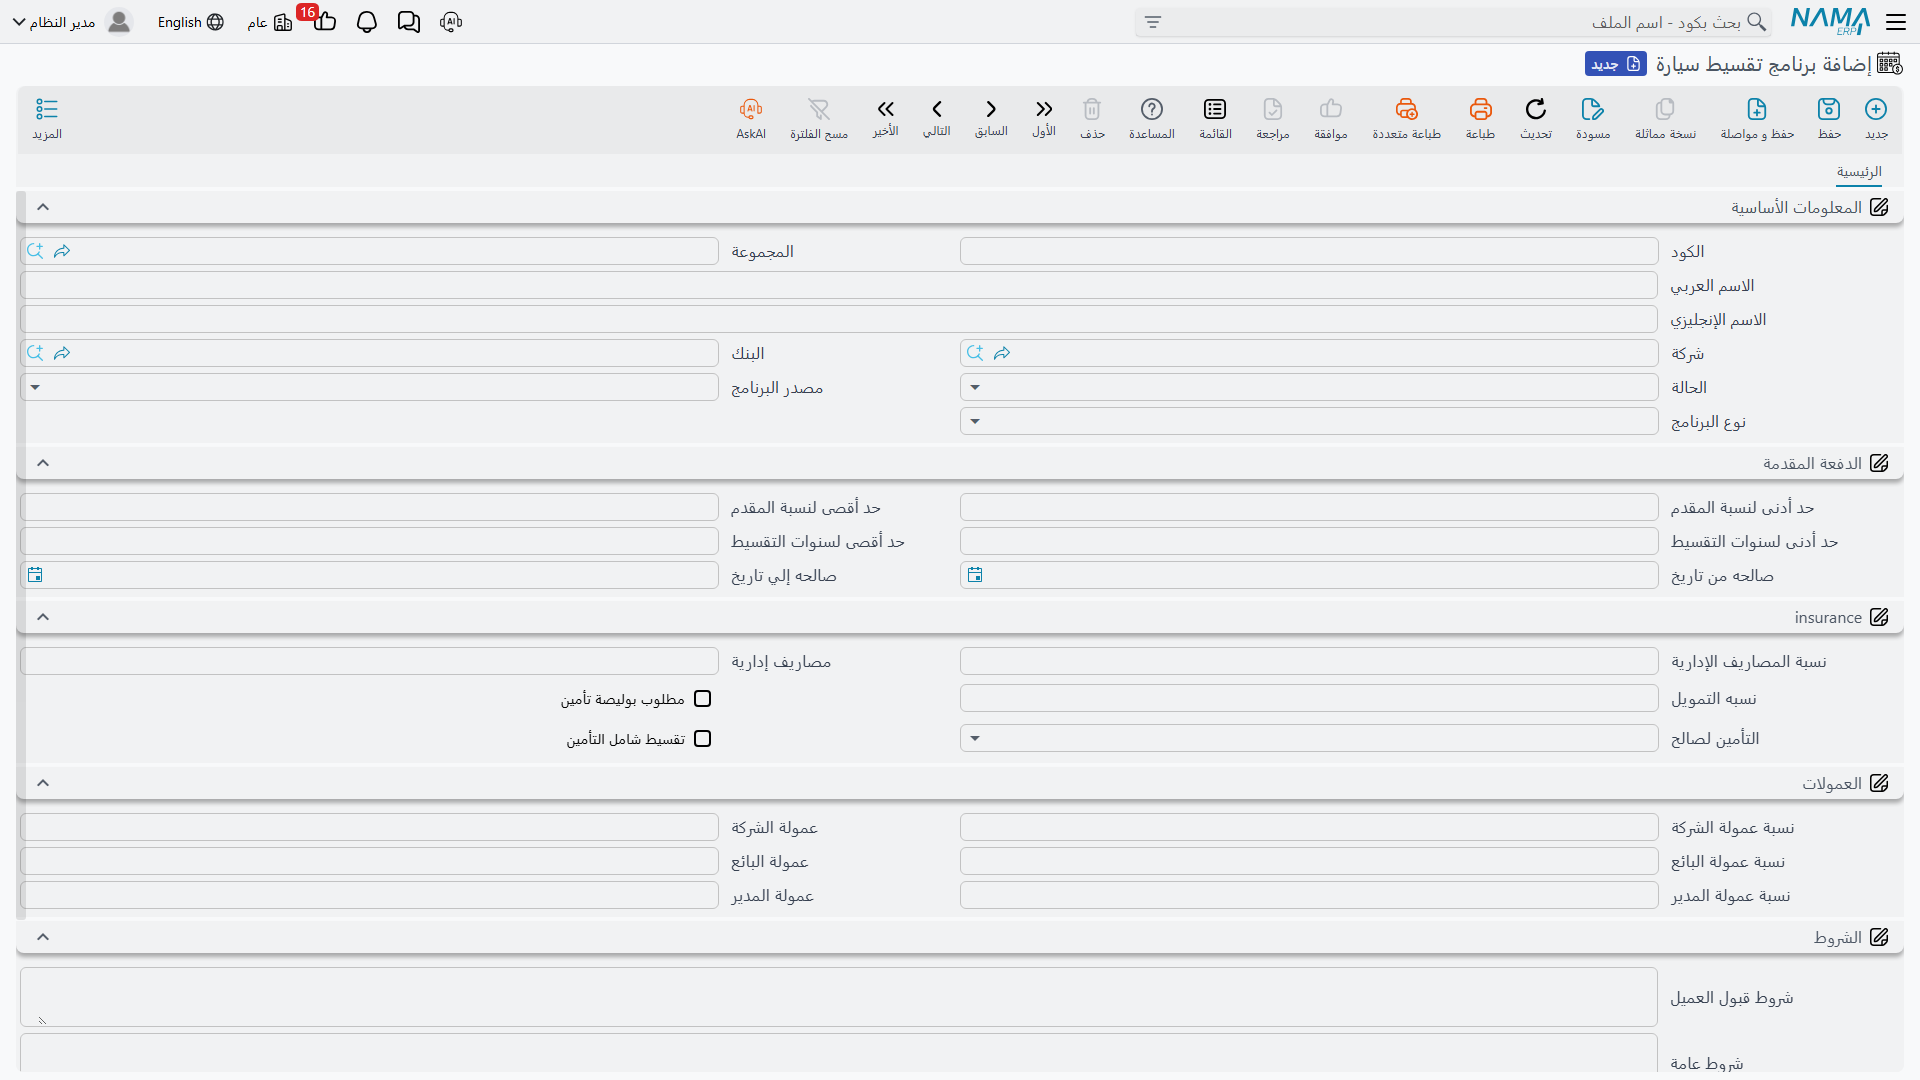This screenshot has width=1920, height=1080.
Task: Click the مراجعه (Review) toolbar icon
Action: point(1273,109)
